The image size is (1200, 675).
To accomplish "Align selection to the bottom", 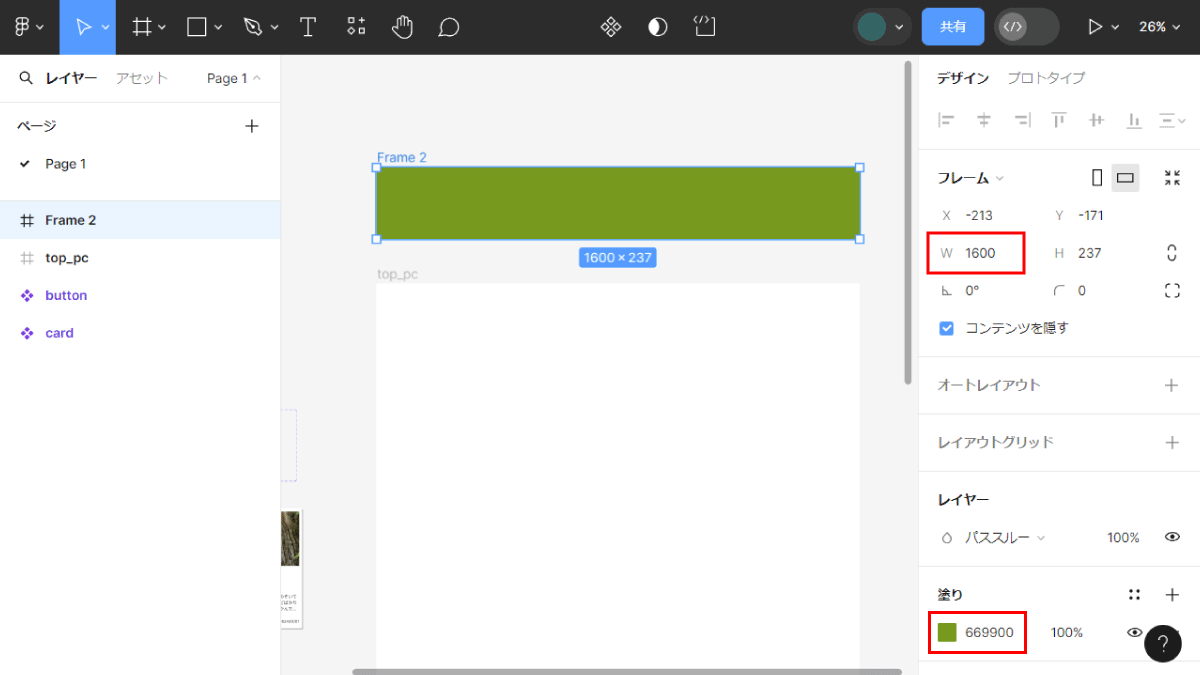I will click(1134, 120).
